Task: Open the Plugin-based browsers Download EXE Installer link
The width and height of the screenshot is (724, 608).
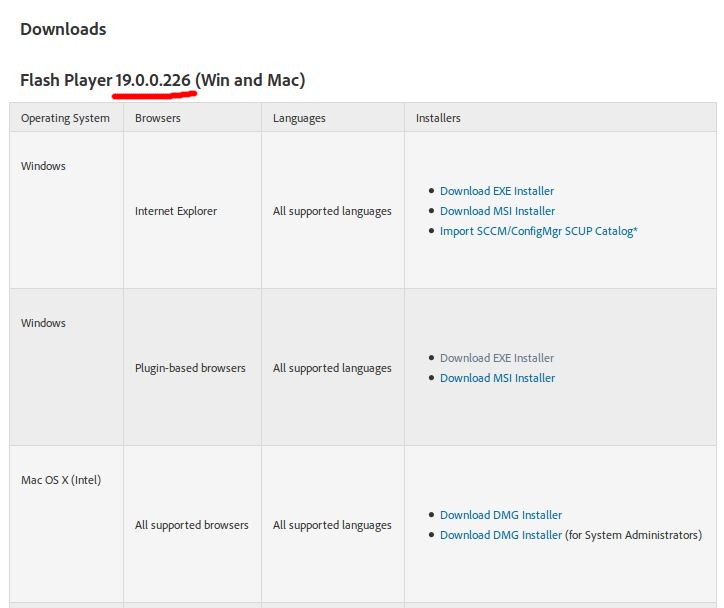Action: point(496,358)
